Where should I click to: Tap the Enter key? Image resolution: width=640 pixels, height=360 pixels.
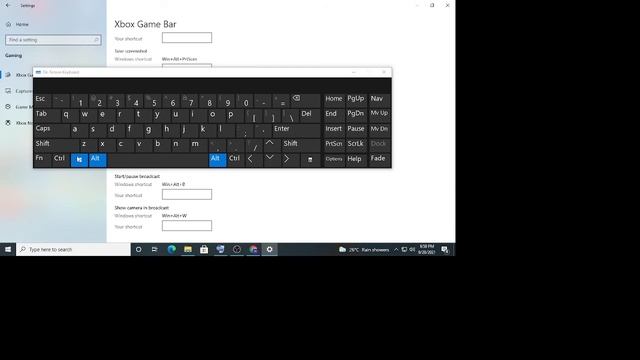pos(296,130)
